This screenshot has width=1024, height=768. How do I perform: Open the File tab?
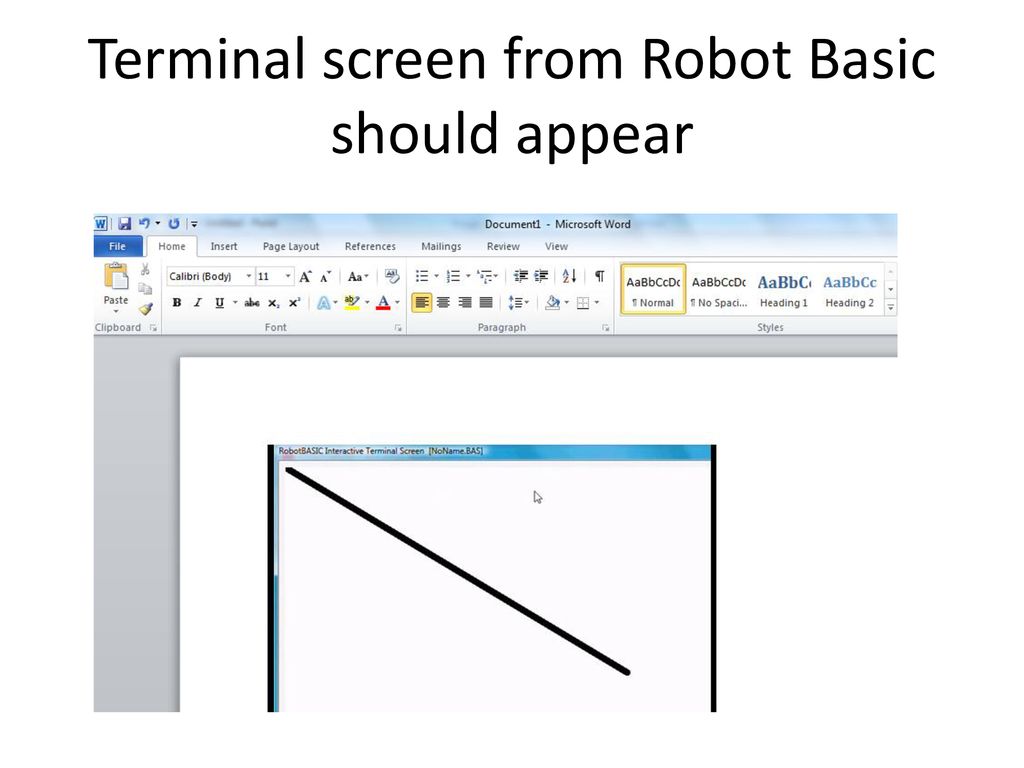pos(118,246)
